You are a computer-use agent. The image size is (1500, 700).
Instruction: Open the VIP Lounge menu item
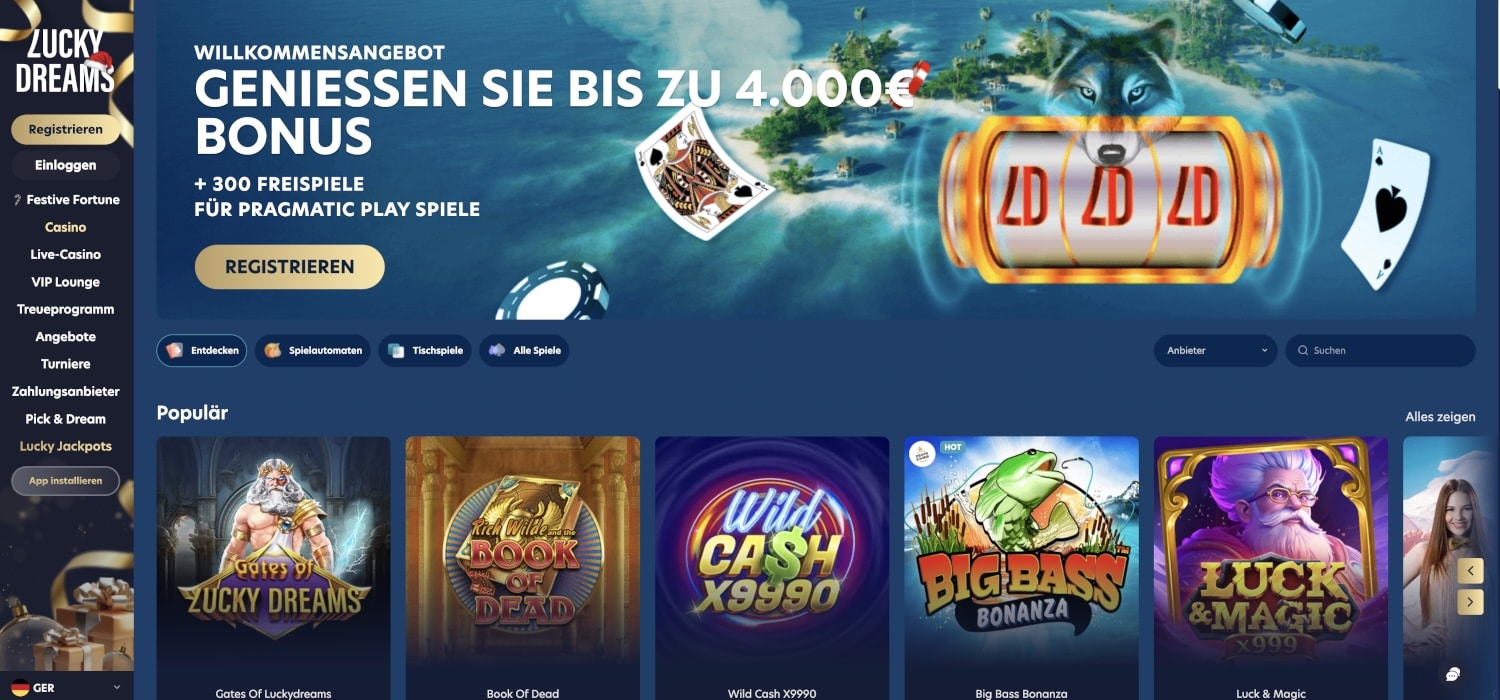66,282
